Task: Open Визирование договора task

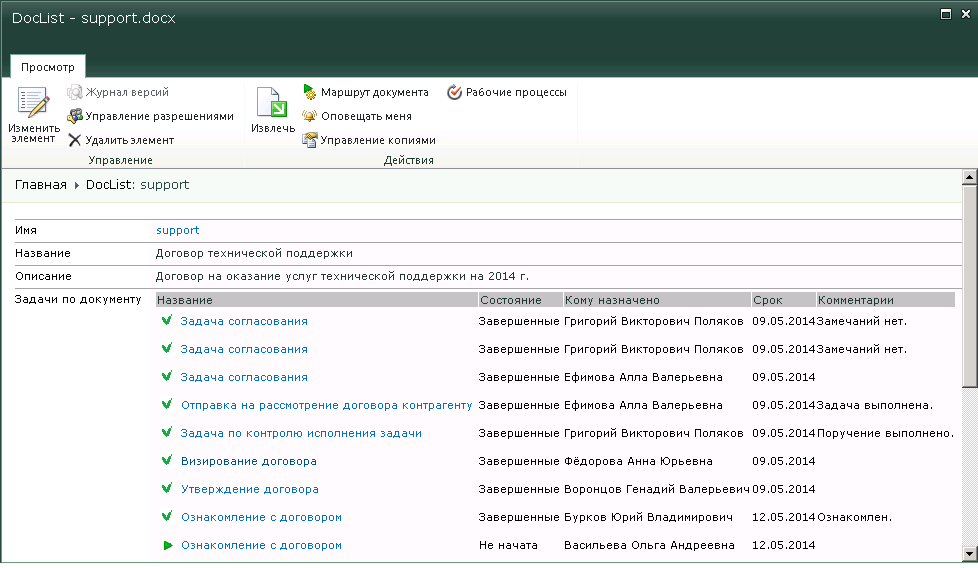Action: pos(249,461)
